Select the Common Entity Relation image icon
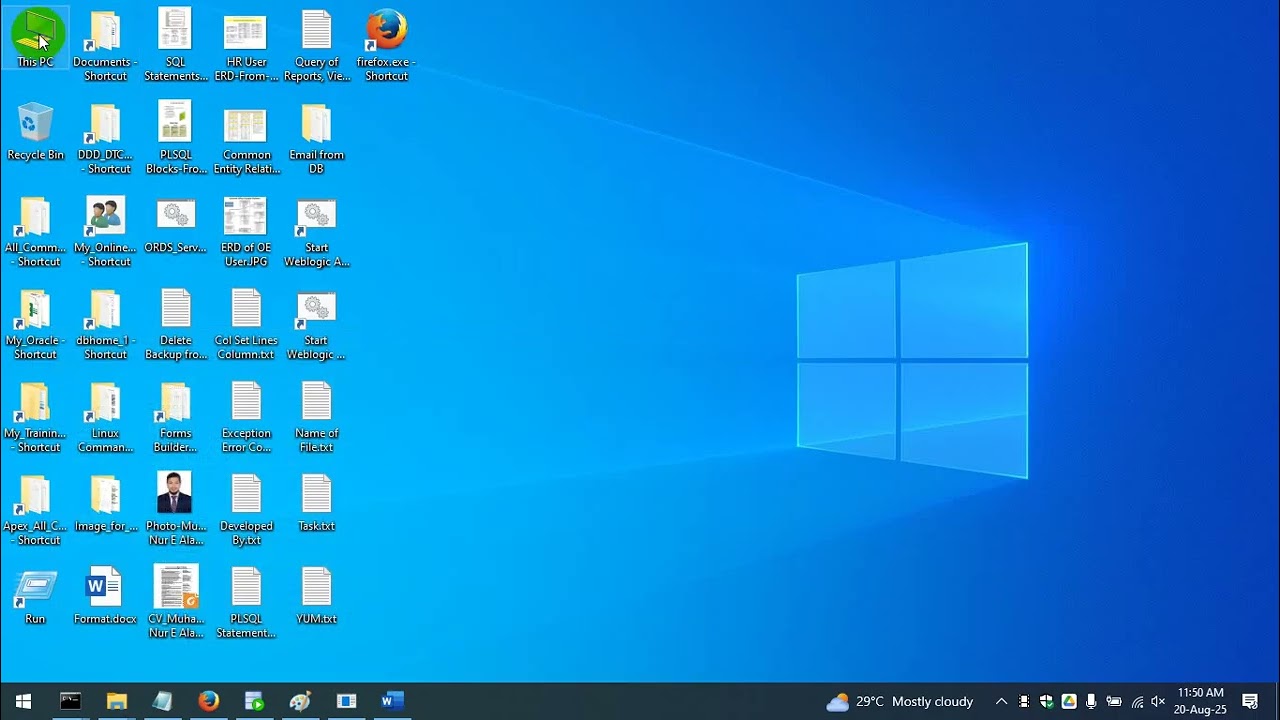The height and width of the screenshot is (720, 1280). pyautogui.click(x=246, y=139)
